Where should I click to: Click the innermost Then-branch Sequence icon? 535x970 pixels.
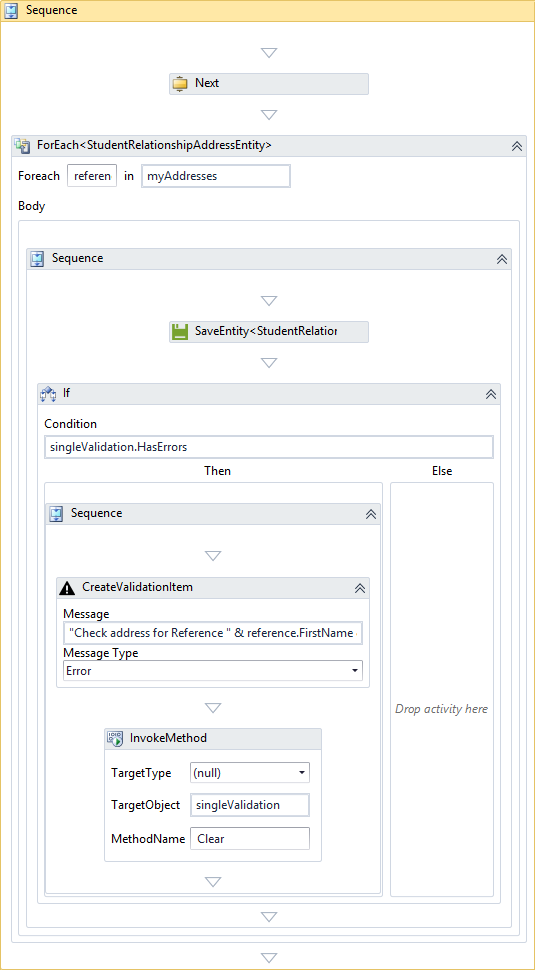click(x=56, y=513)
